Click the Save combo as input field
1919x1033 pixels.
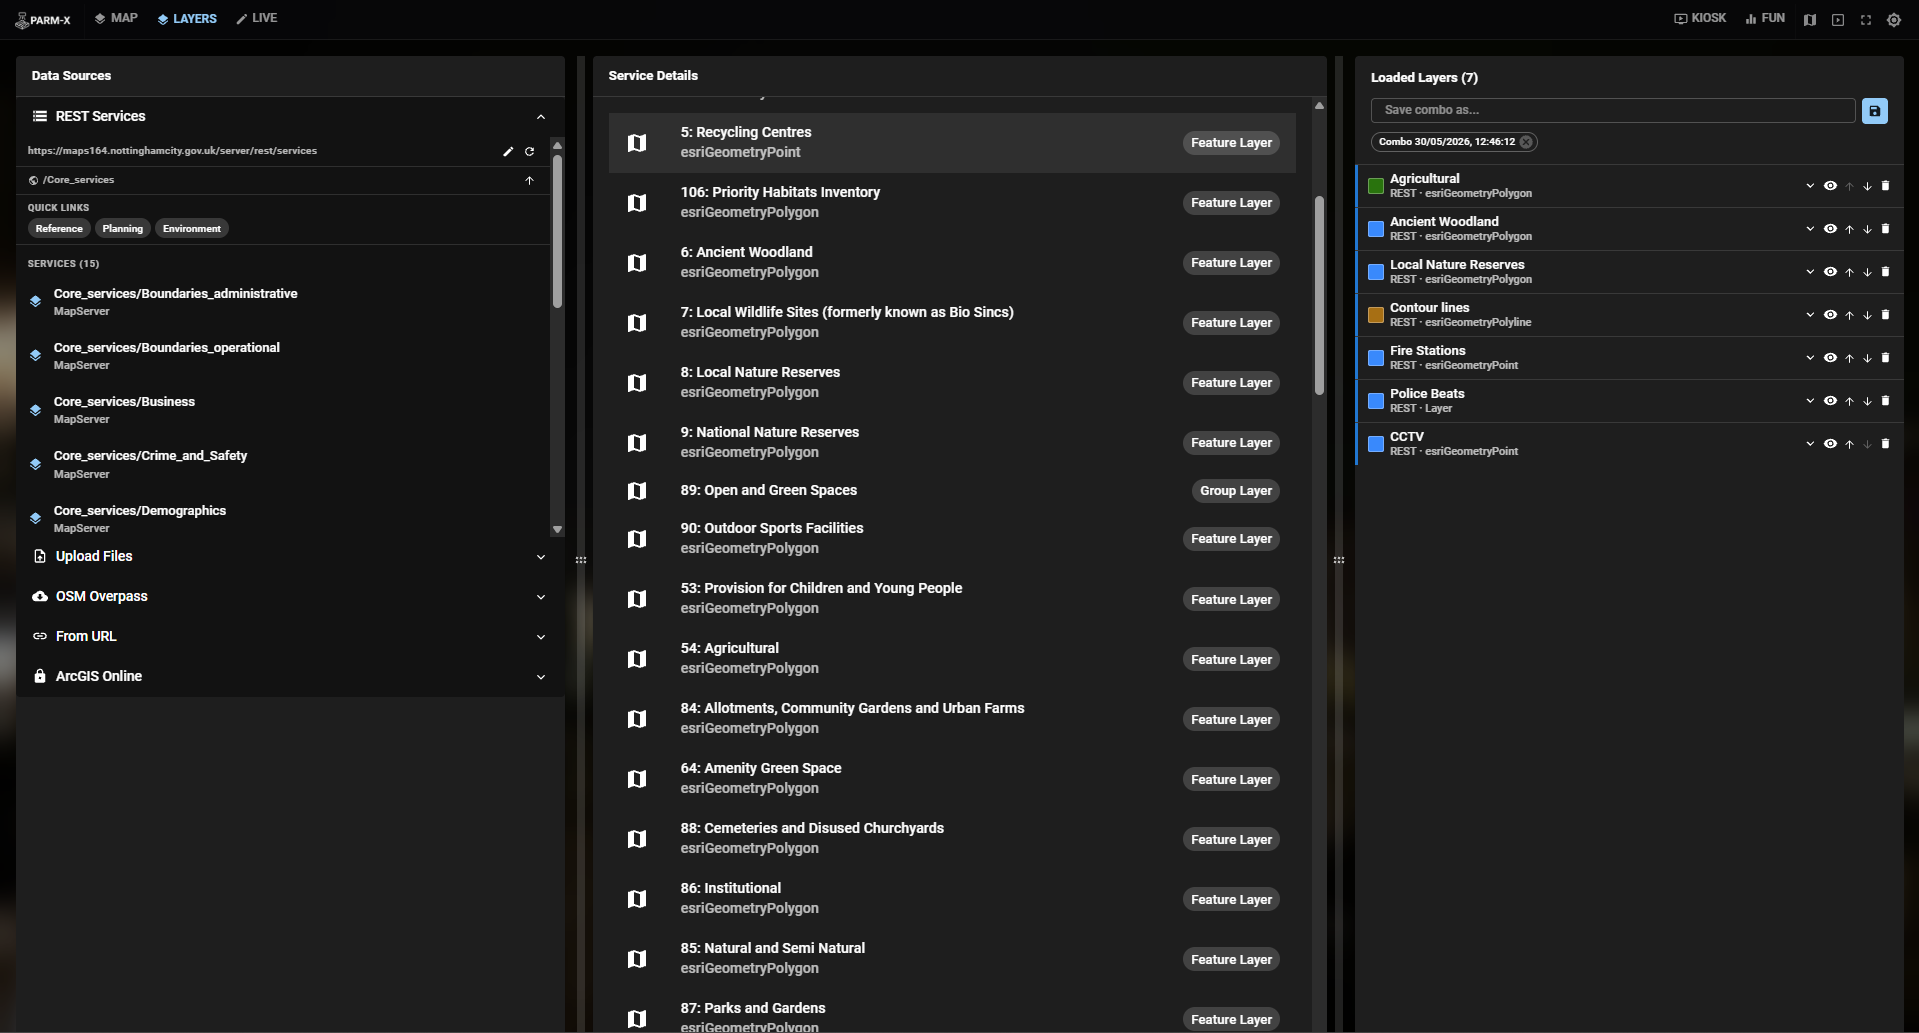pos(1613,111)
